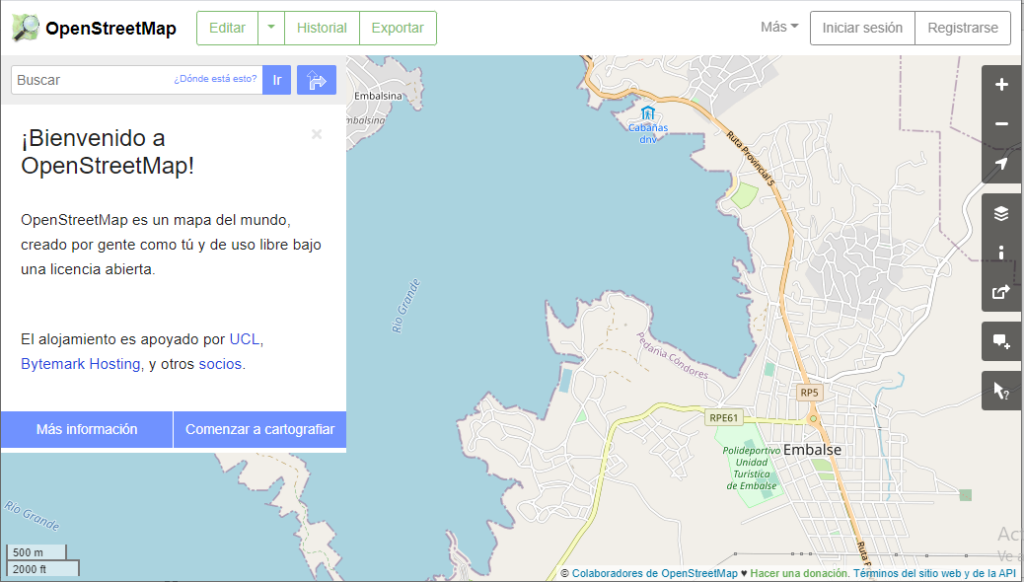
Task: Zoom in on the map
Action: 1001,85
